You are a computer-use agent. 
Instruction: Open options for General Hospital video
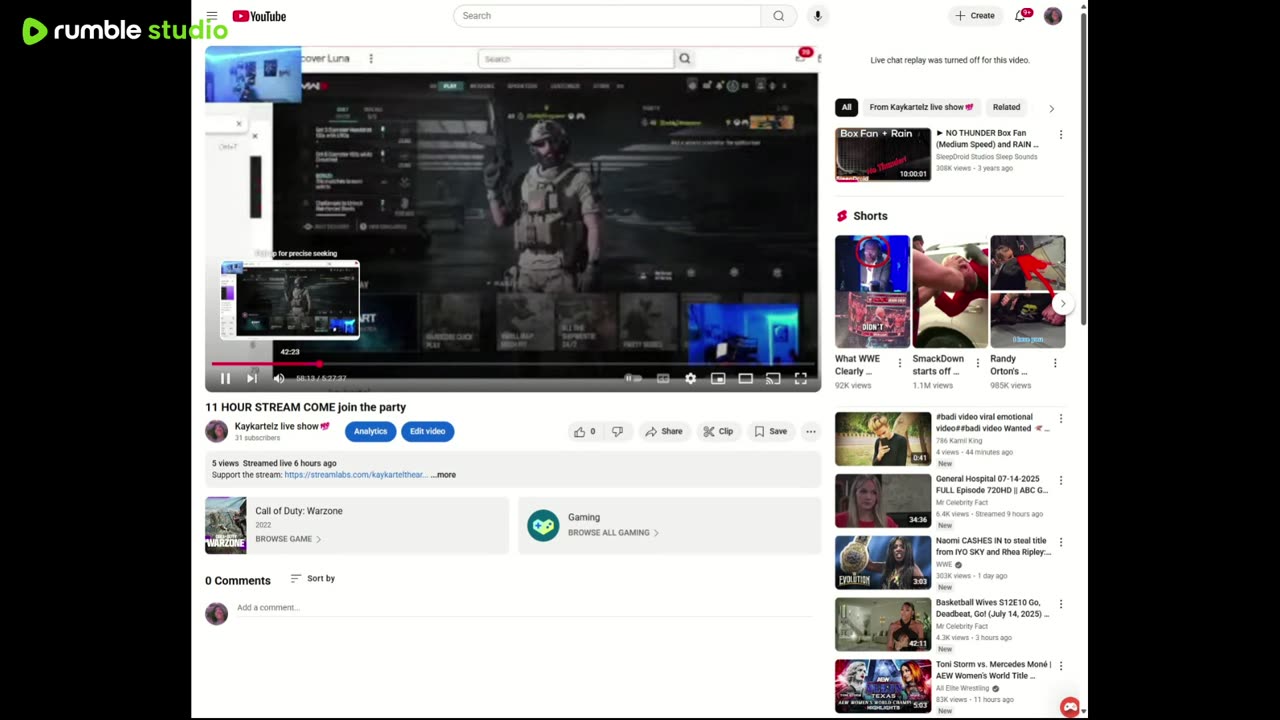click(1061, 481)
